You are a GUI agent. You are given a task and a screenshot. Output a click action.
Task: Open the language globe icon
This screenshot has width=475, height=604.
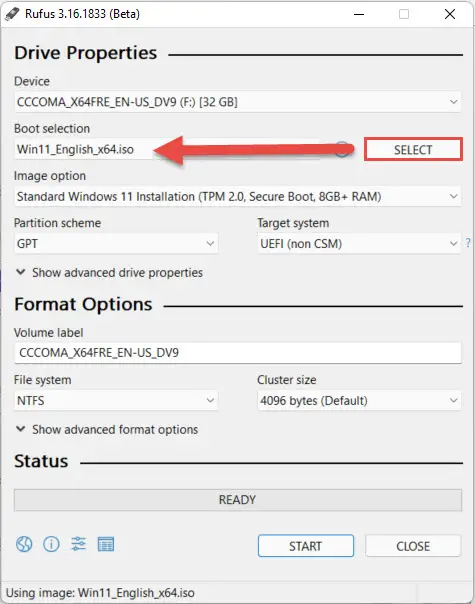pyautogui.click(x=24, y=544)
